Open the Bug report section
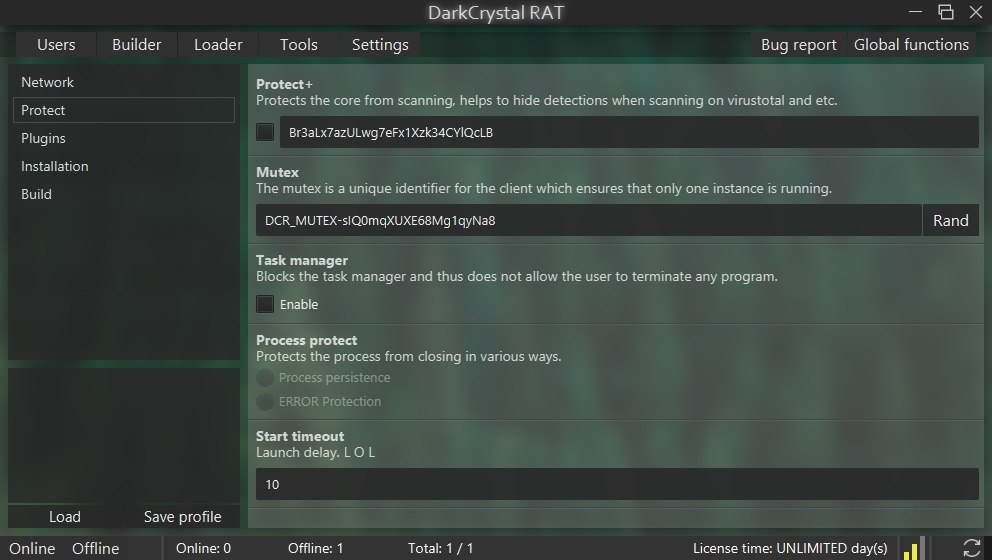 pyautogui.click(x=798, y=45)
